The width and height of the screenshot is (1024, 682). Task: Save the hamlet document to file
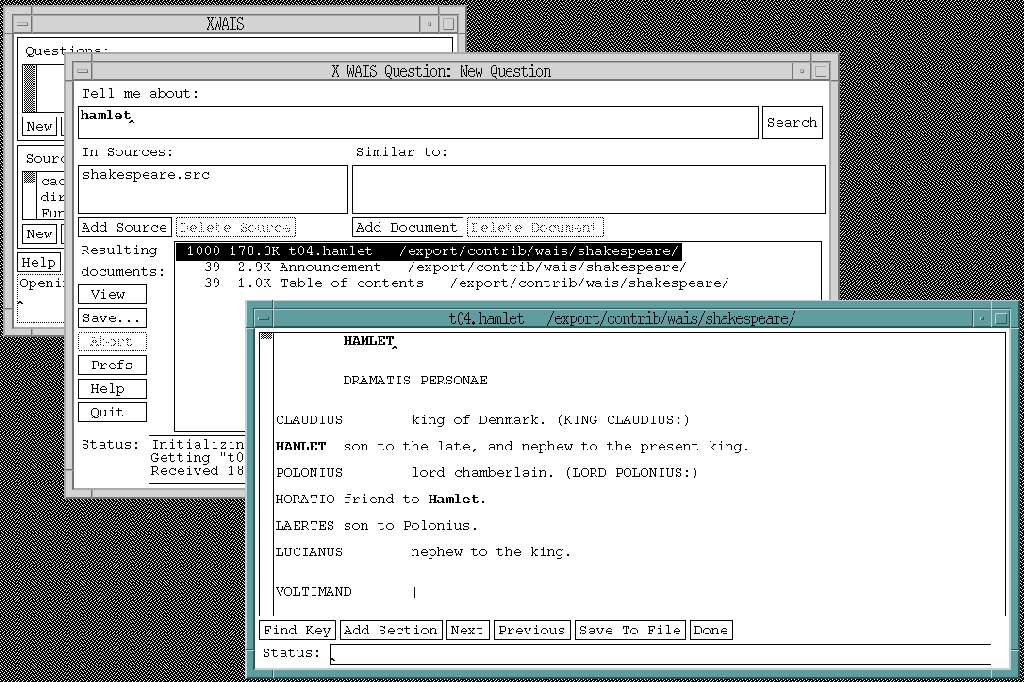coord(630,630)
